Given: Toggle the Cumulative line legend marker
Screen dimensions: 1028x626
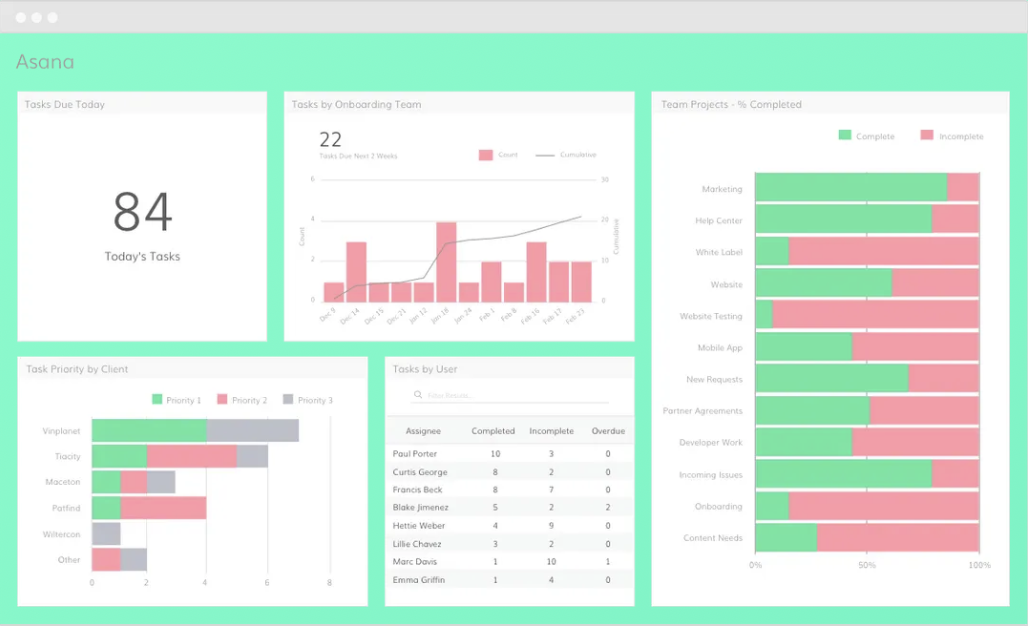Looking at the screenshot, I should point(545,155).
